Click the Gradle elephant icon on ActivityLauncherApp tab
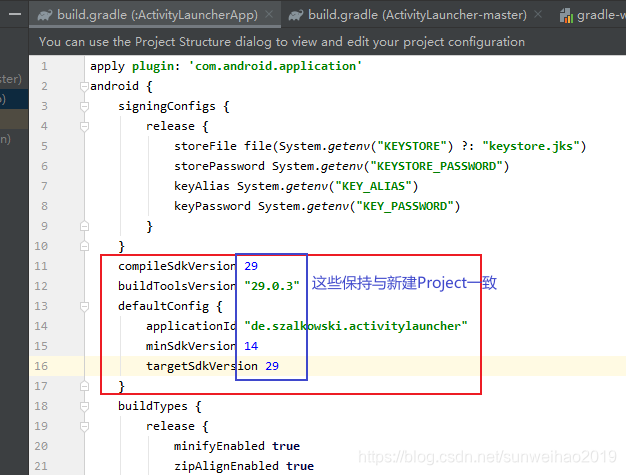This screenshot has width=626, height=475. 45,15
